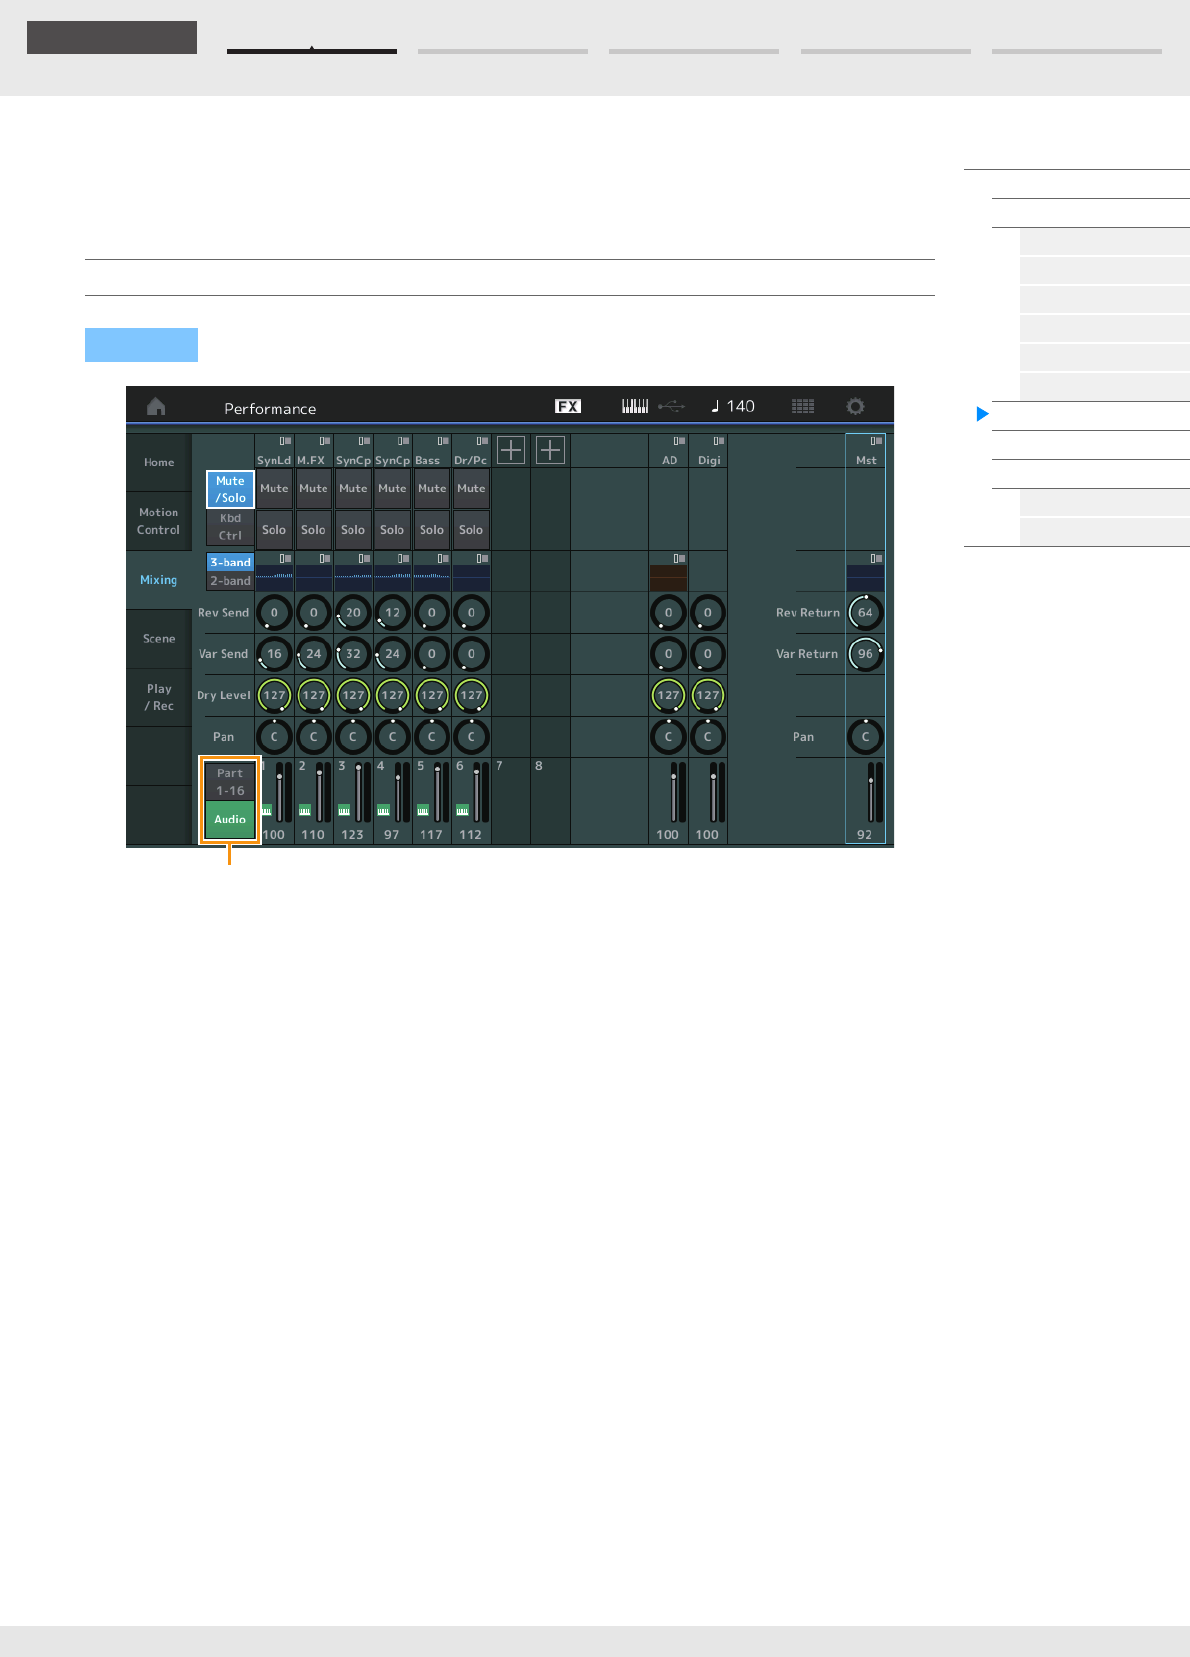
Task: Select the Var Return knob at 96
Action: click(x=865, y=654)
